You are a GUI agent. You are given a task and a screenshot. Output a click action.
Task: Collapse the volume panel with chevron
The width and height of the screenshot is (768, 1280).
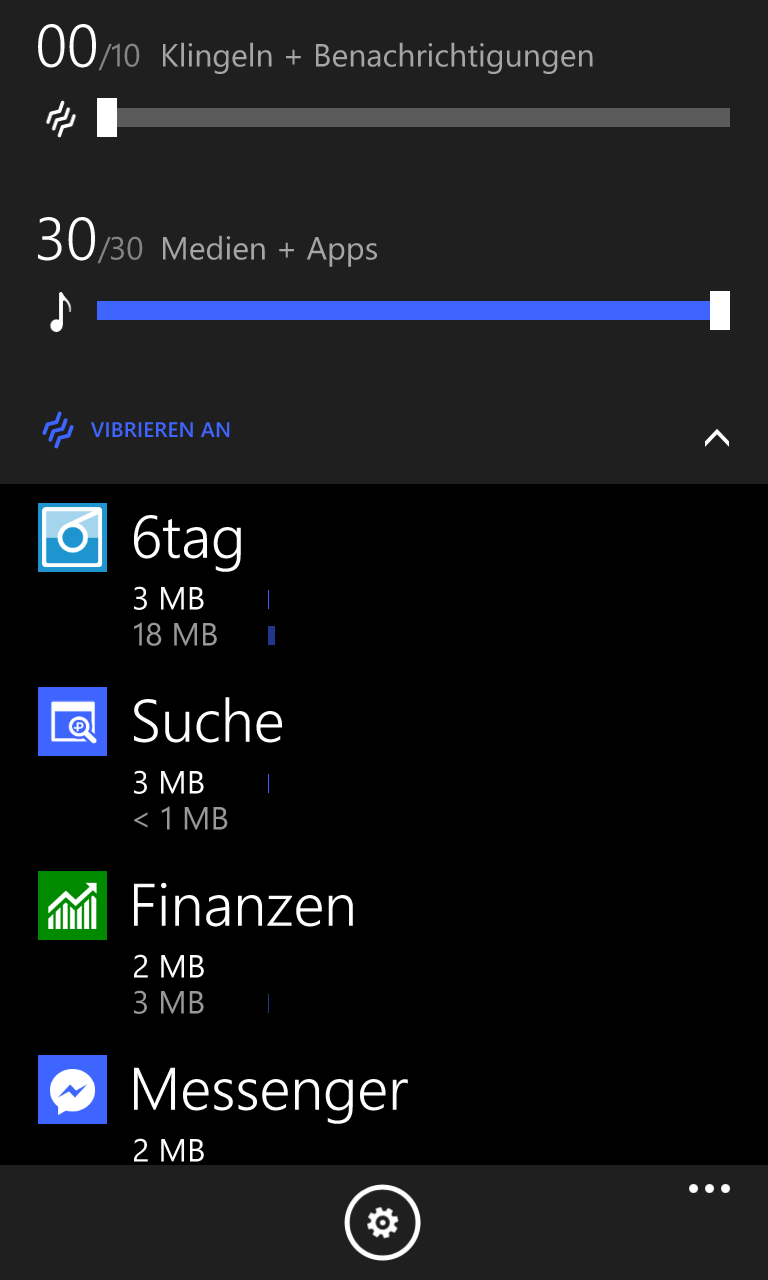[717, 437]
